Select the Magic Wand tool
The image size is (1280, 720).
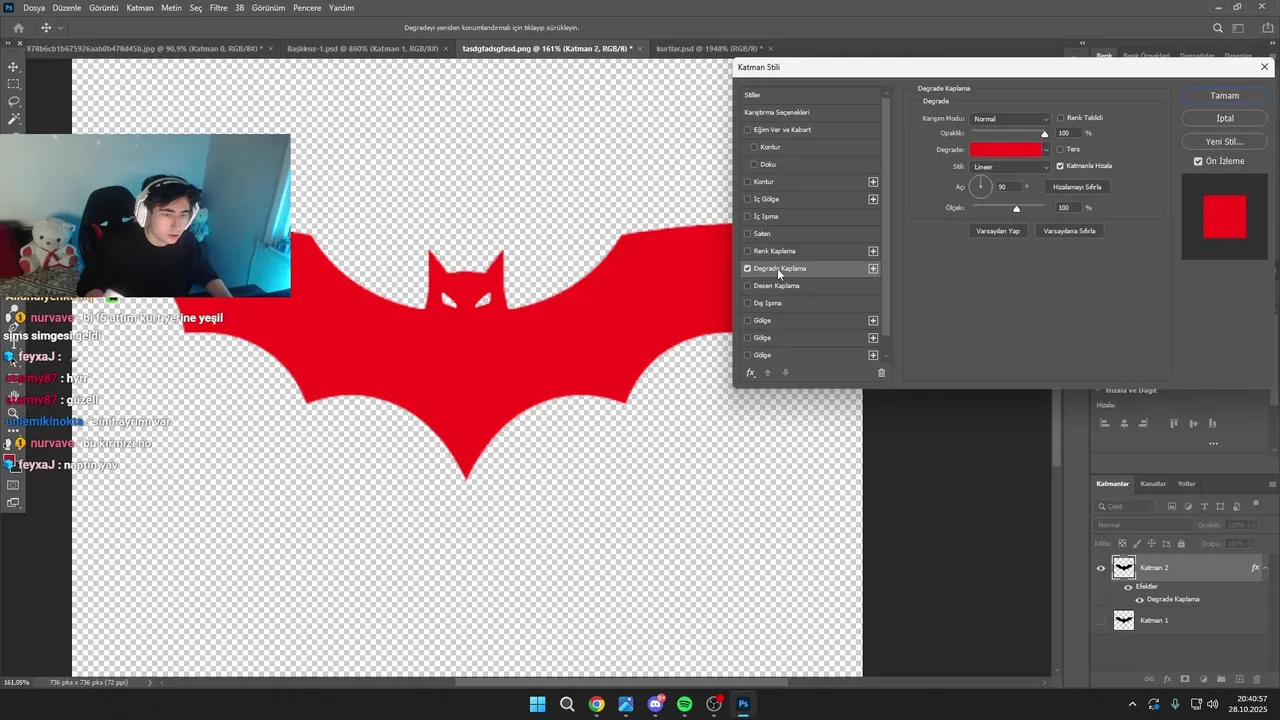coord(13,118)
